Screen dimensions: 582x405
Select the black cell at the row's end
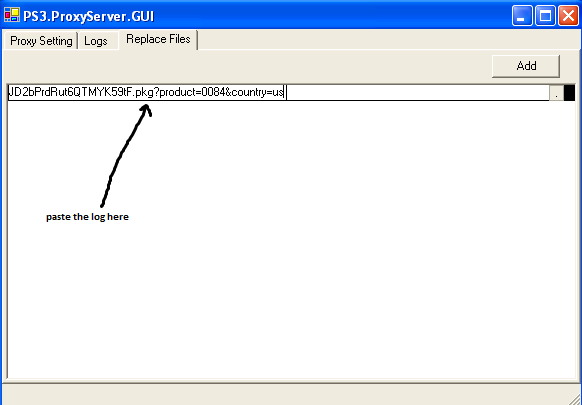coord(569,93)
